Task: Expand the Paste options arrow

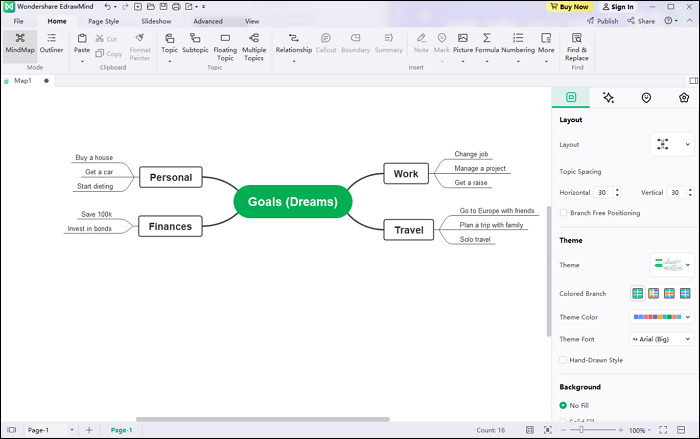Action: [82, 61]
